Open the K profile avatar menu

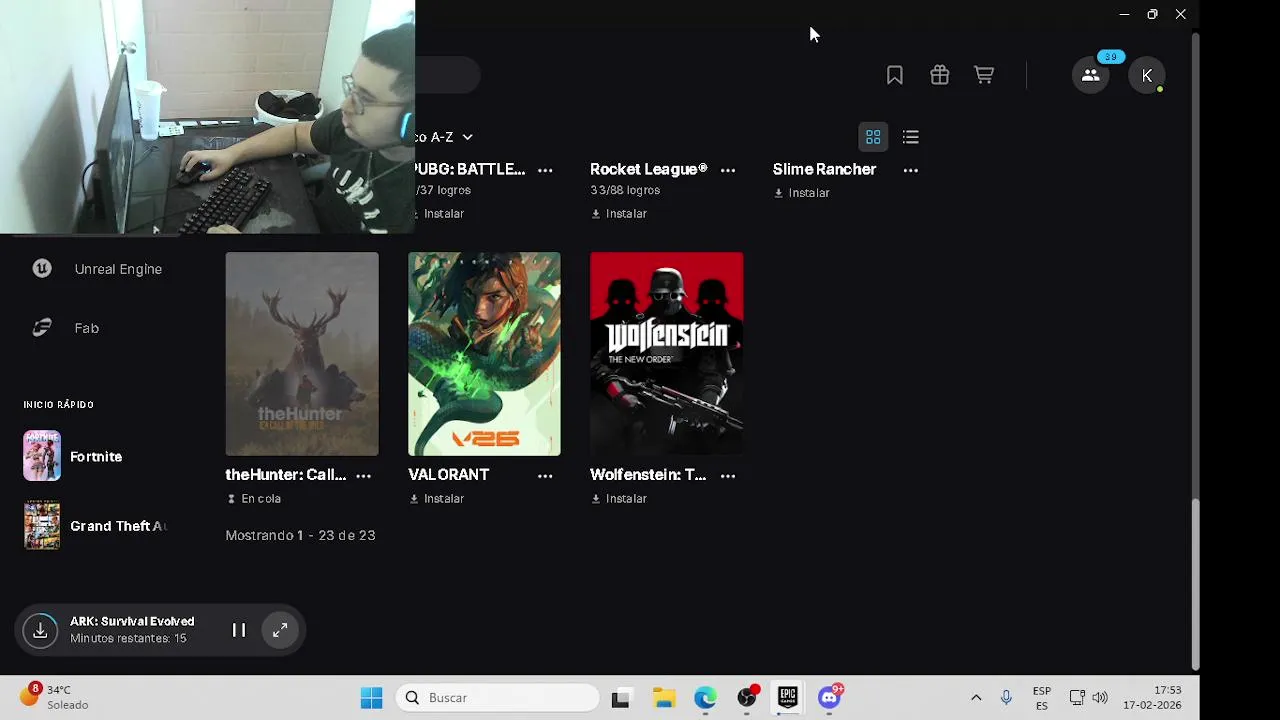click(1147, 76)
